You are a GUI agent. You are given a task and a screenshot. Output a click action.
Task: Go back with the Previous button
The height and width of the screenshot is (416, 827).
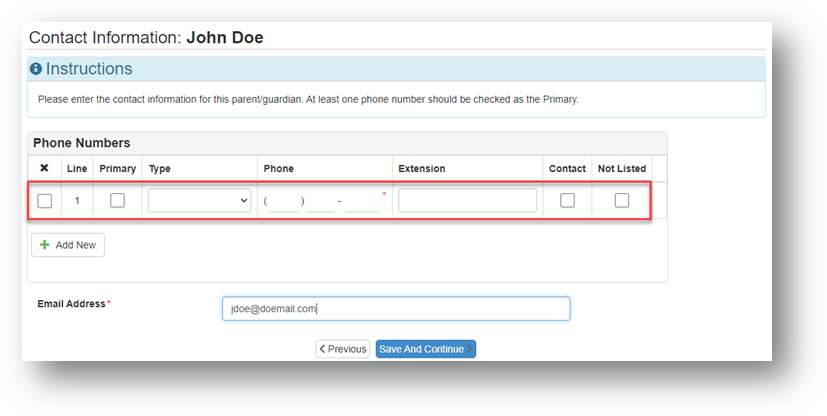343,349
